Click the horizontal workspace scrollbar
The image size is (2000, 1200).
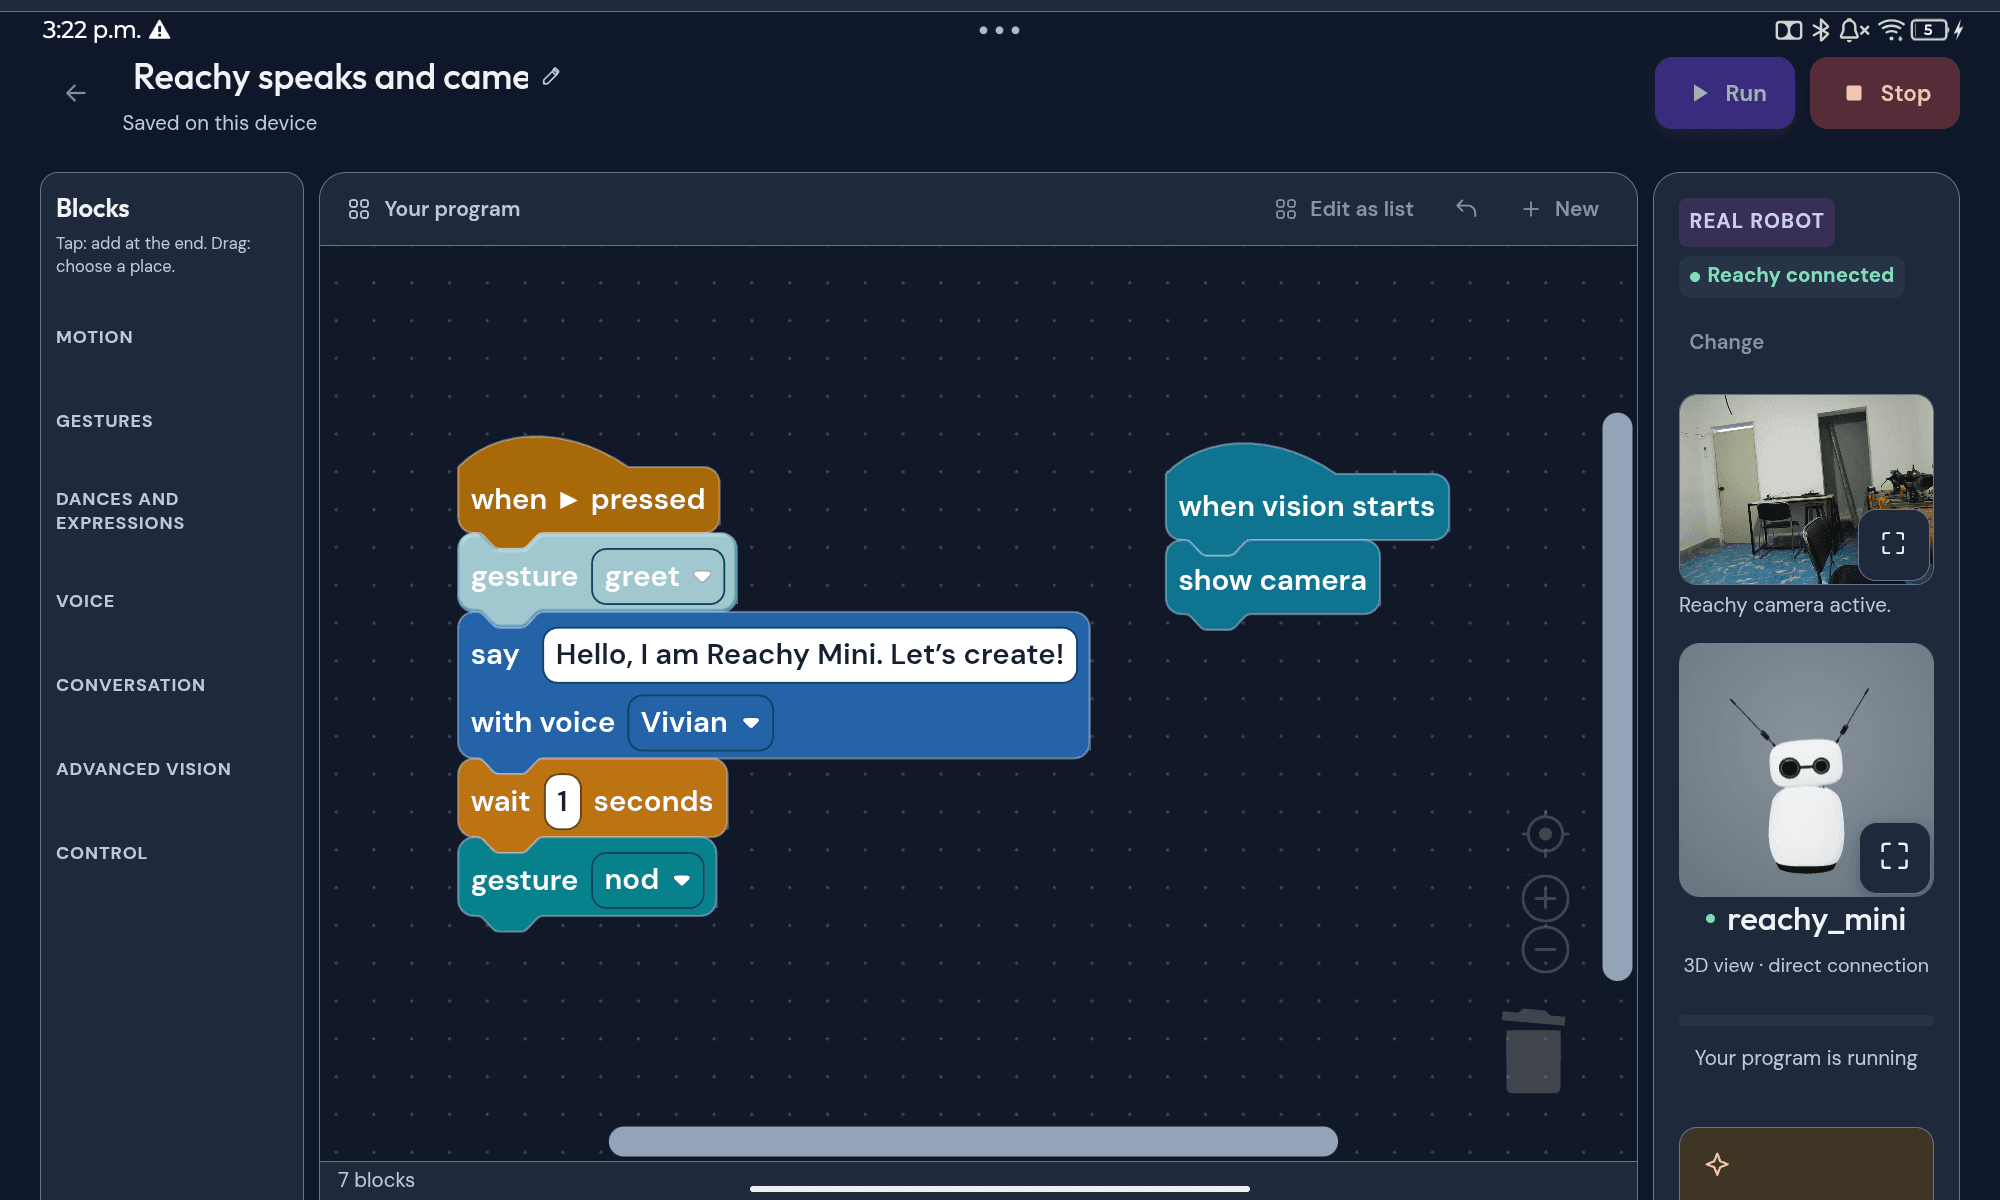(973, 1141)
